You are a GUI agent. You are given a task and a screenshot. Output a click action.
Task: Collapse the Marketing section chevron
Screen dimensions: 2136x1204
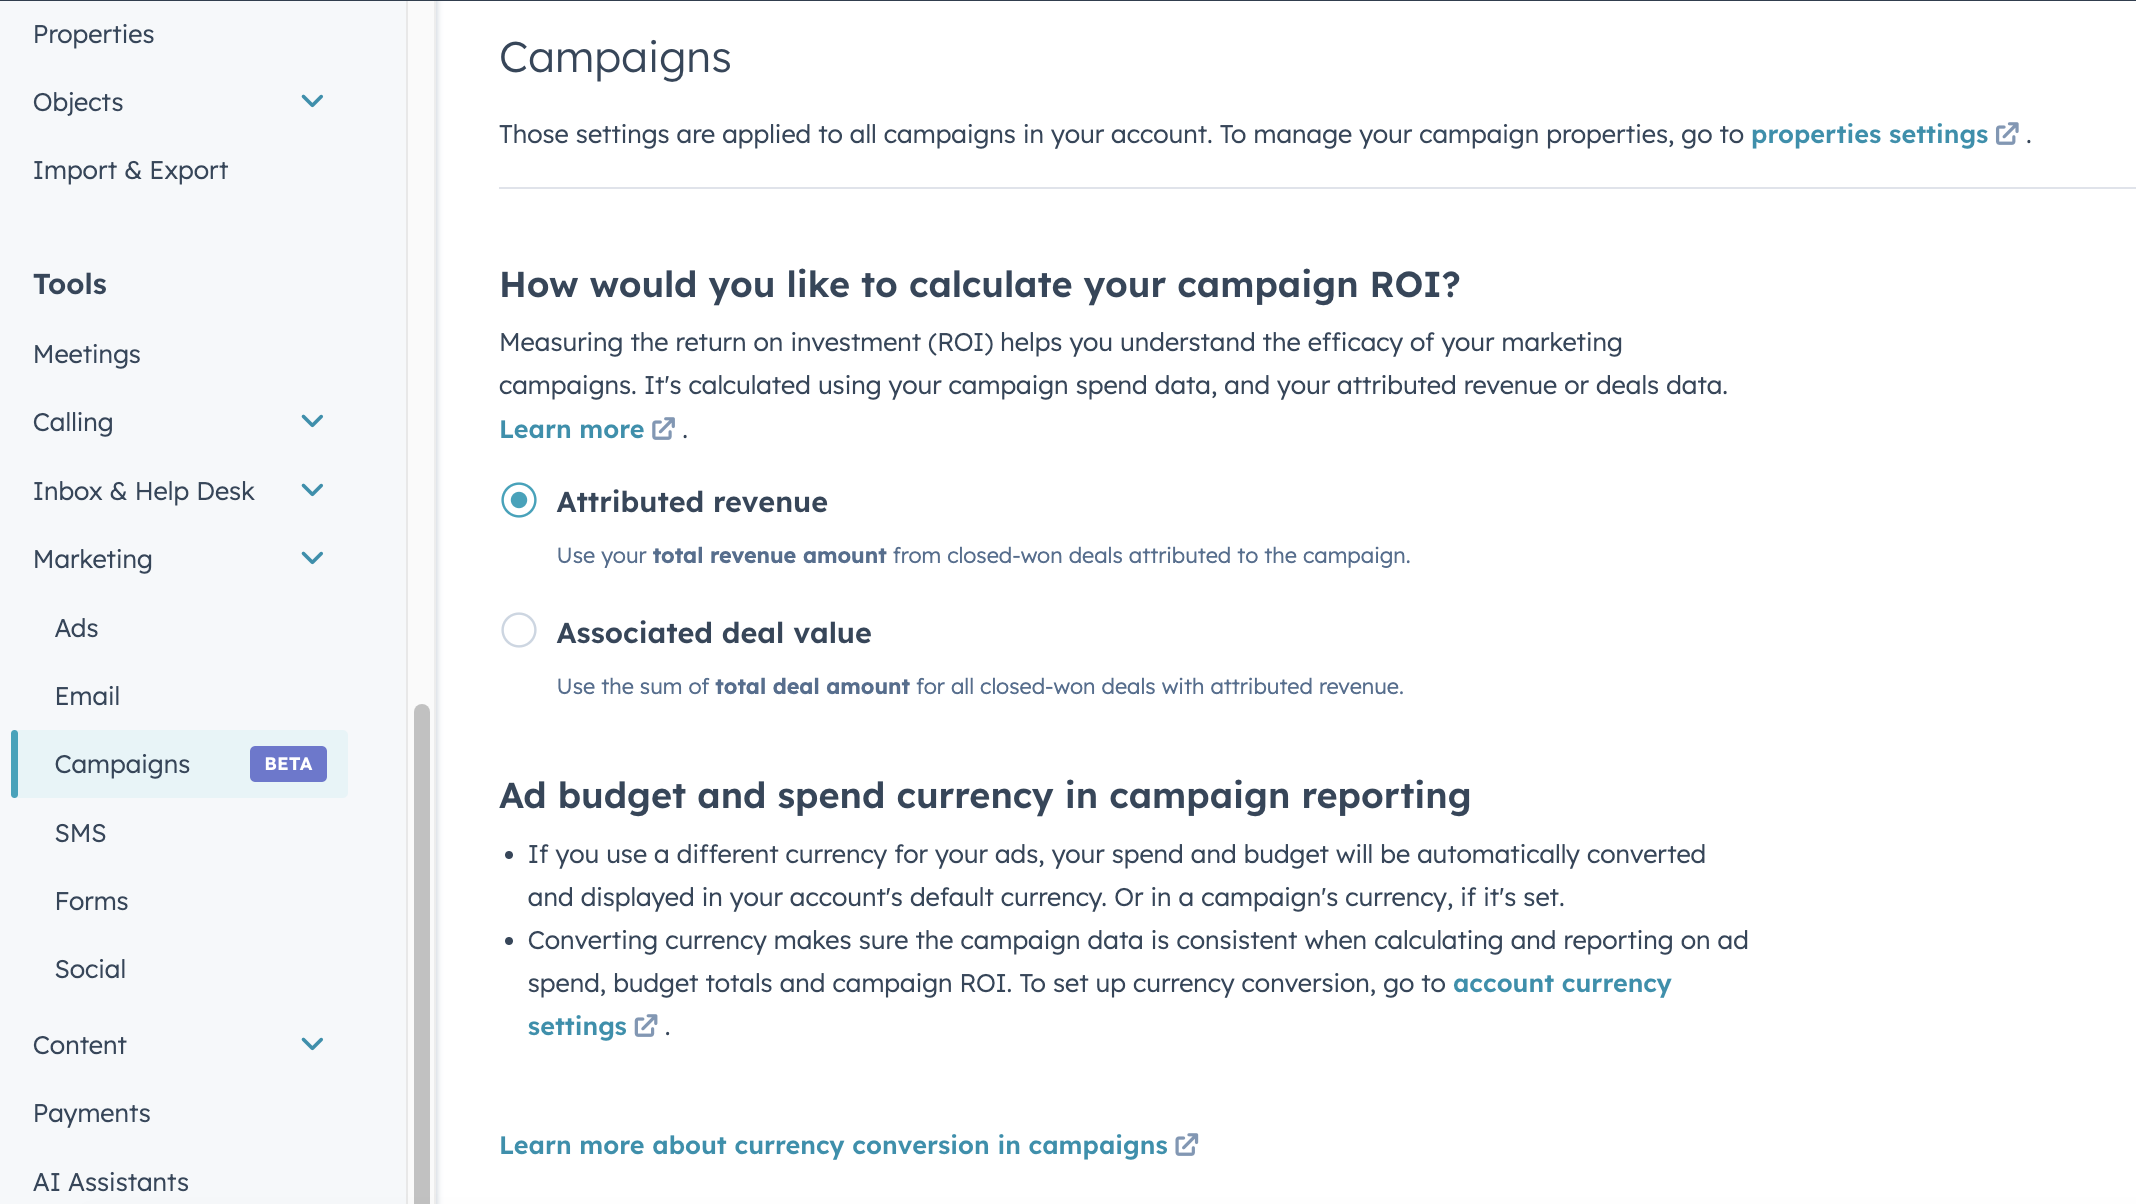(312, 558)
